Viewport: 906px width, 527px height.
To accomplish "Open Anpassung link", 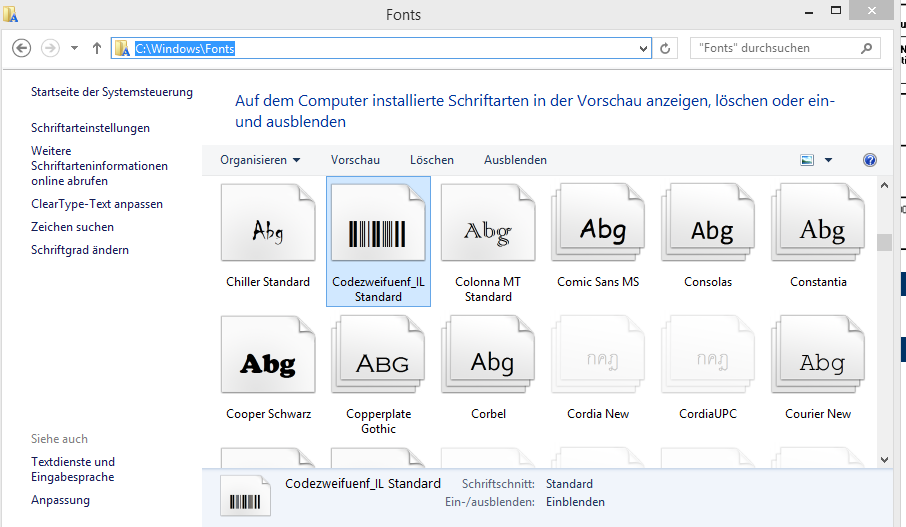I will pos(60,500).
